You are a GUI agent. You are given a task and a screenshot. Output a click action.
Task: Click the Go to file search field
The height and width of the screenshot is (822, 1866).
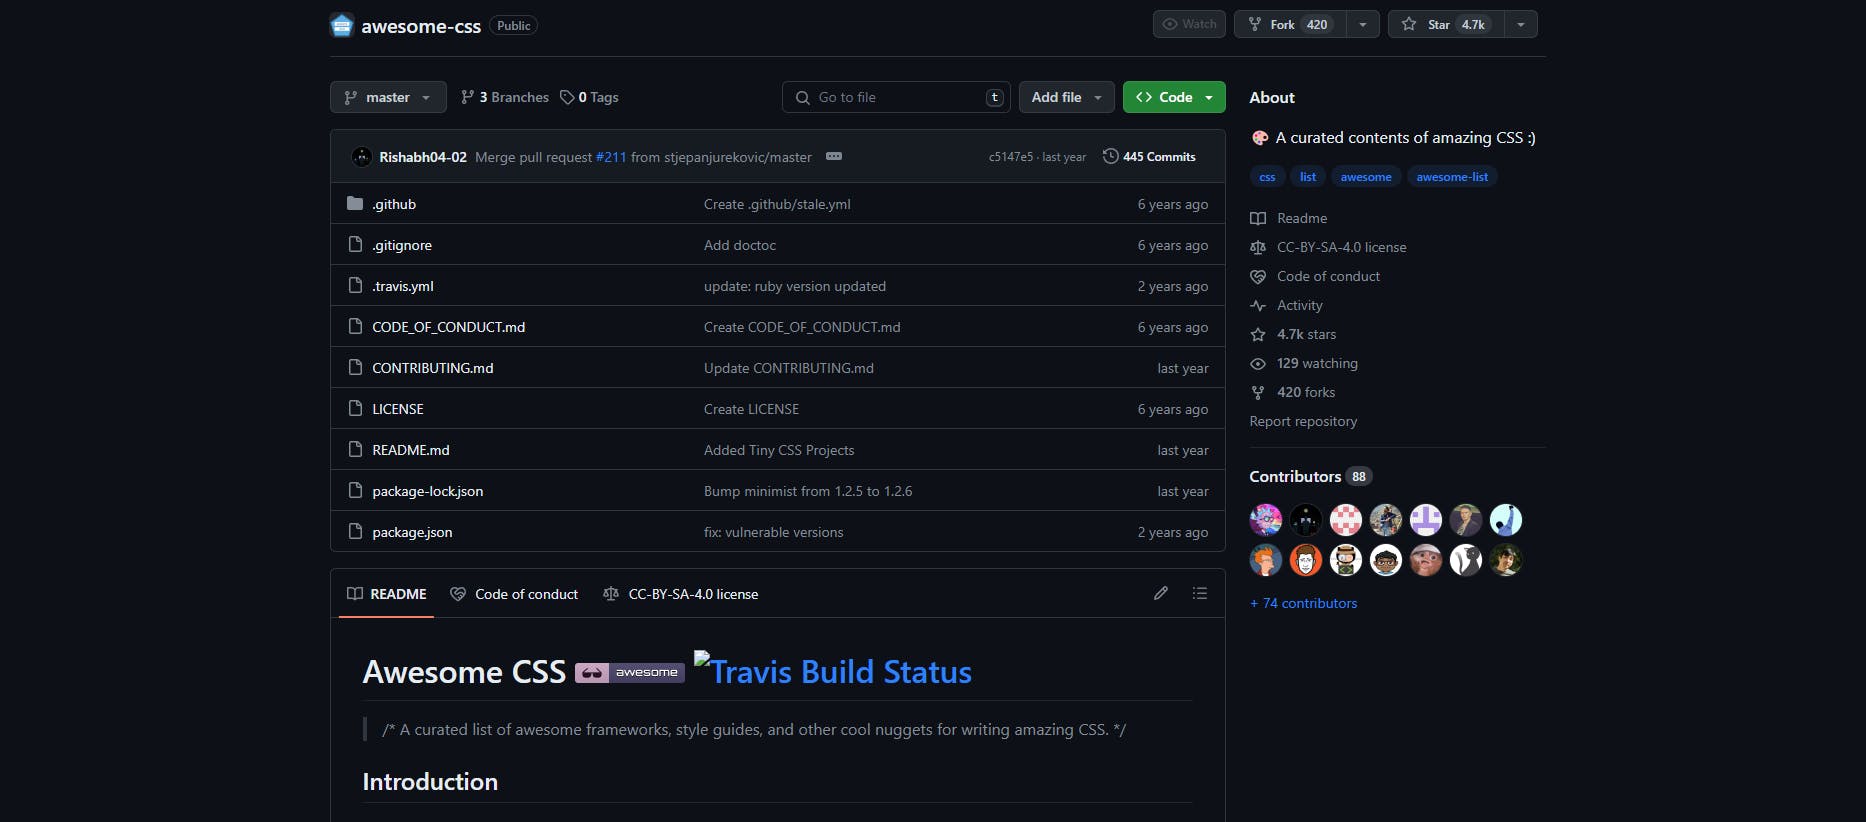click(896, 97)
